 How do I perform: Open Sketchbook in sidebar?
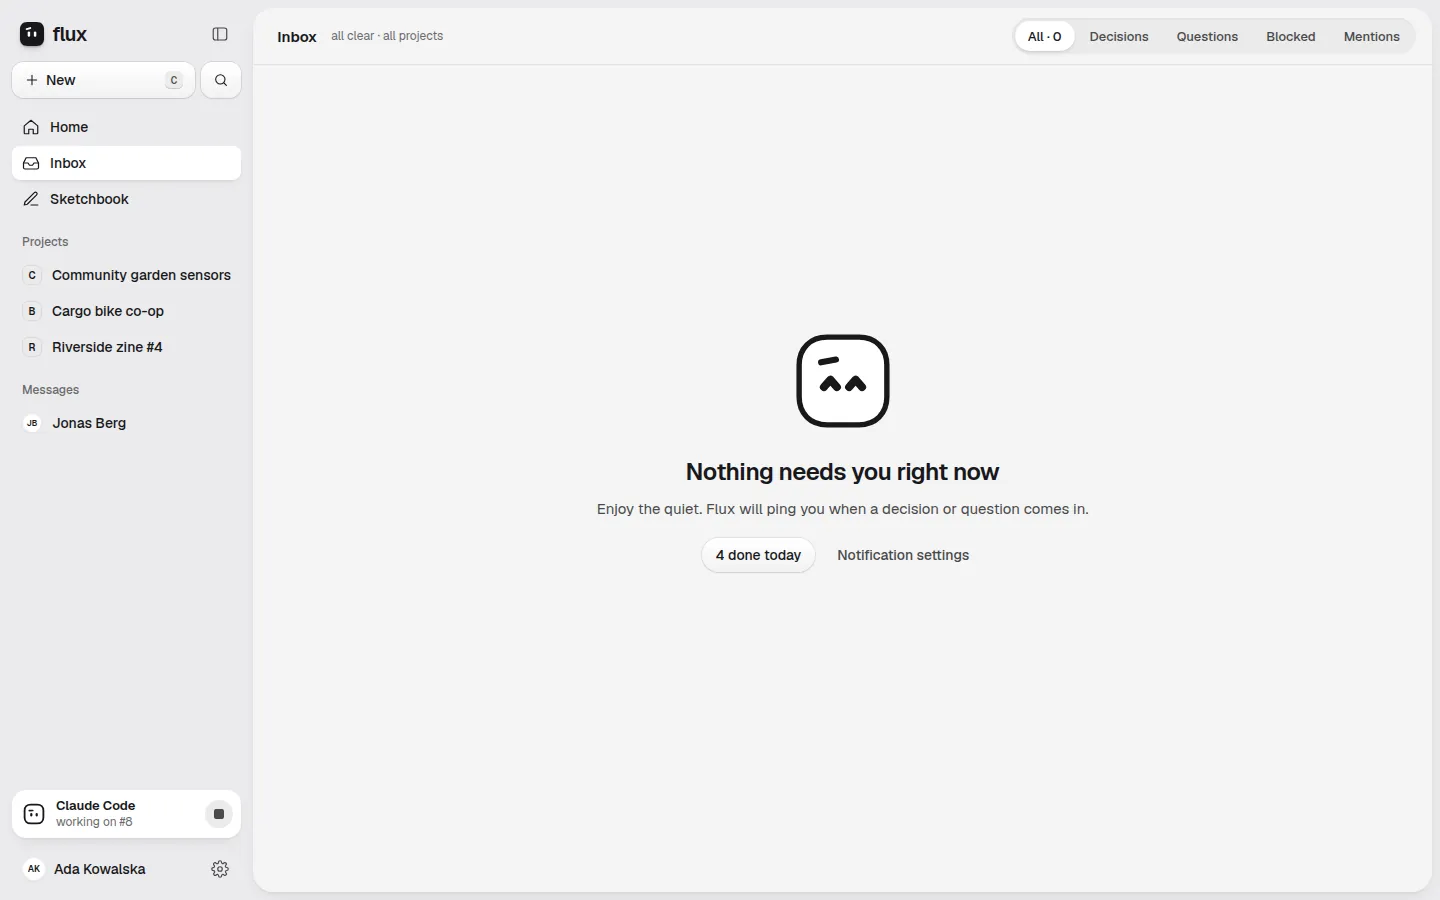point(126,199)
